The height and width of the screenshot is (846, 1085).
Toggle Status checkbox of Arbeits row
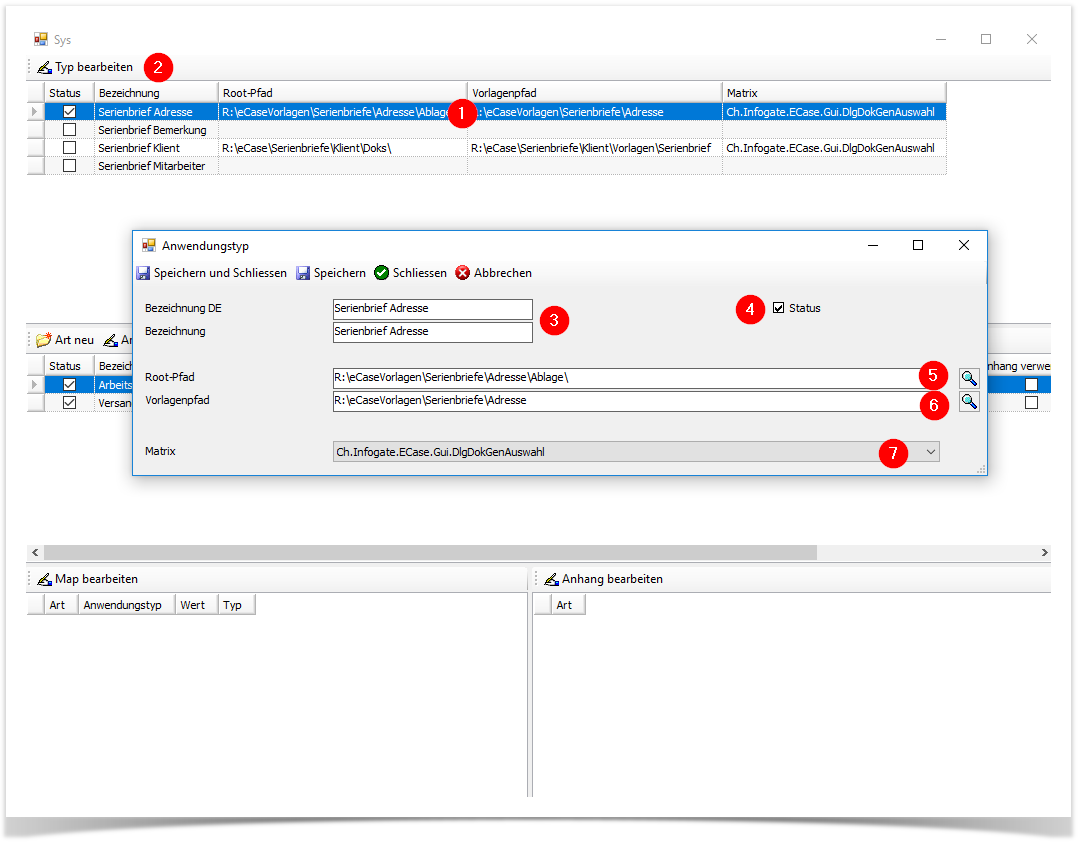click(x=69, y=385)
